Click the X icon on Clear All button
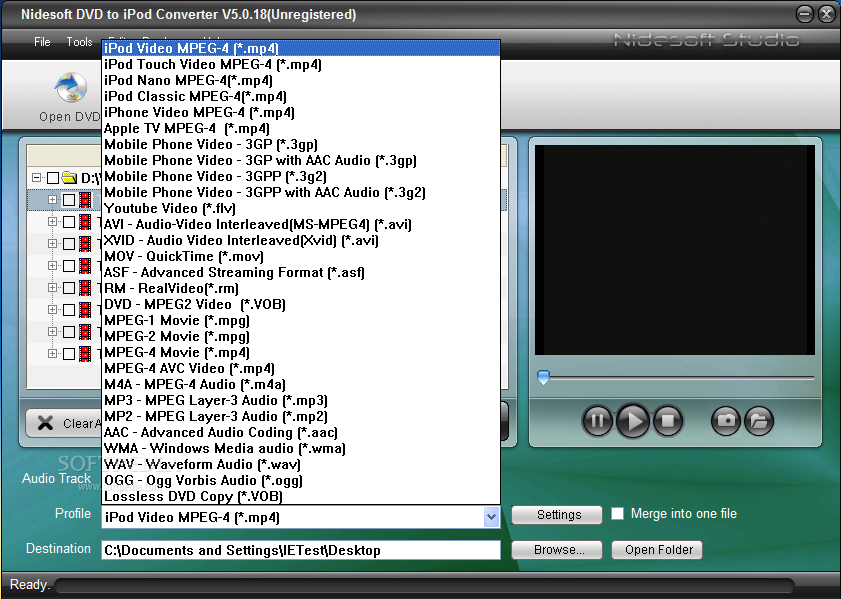This screenshot has height=599, width=841. pyautogui.click(x=46, y=423)
